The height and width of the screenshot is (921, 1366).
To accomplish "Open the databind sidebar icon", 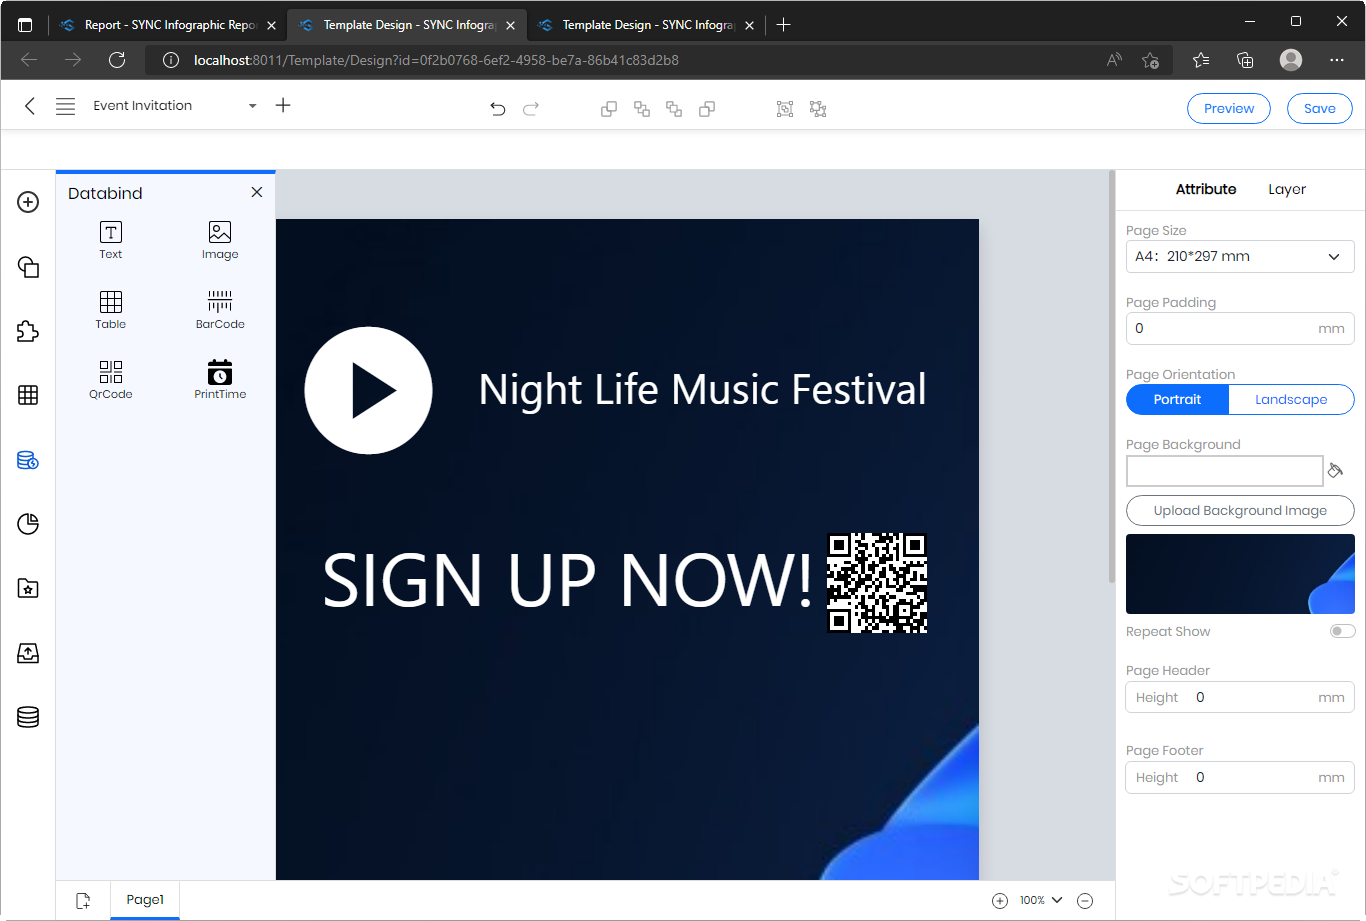I will pos(28,460).
